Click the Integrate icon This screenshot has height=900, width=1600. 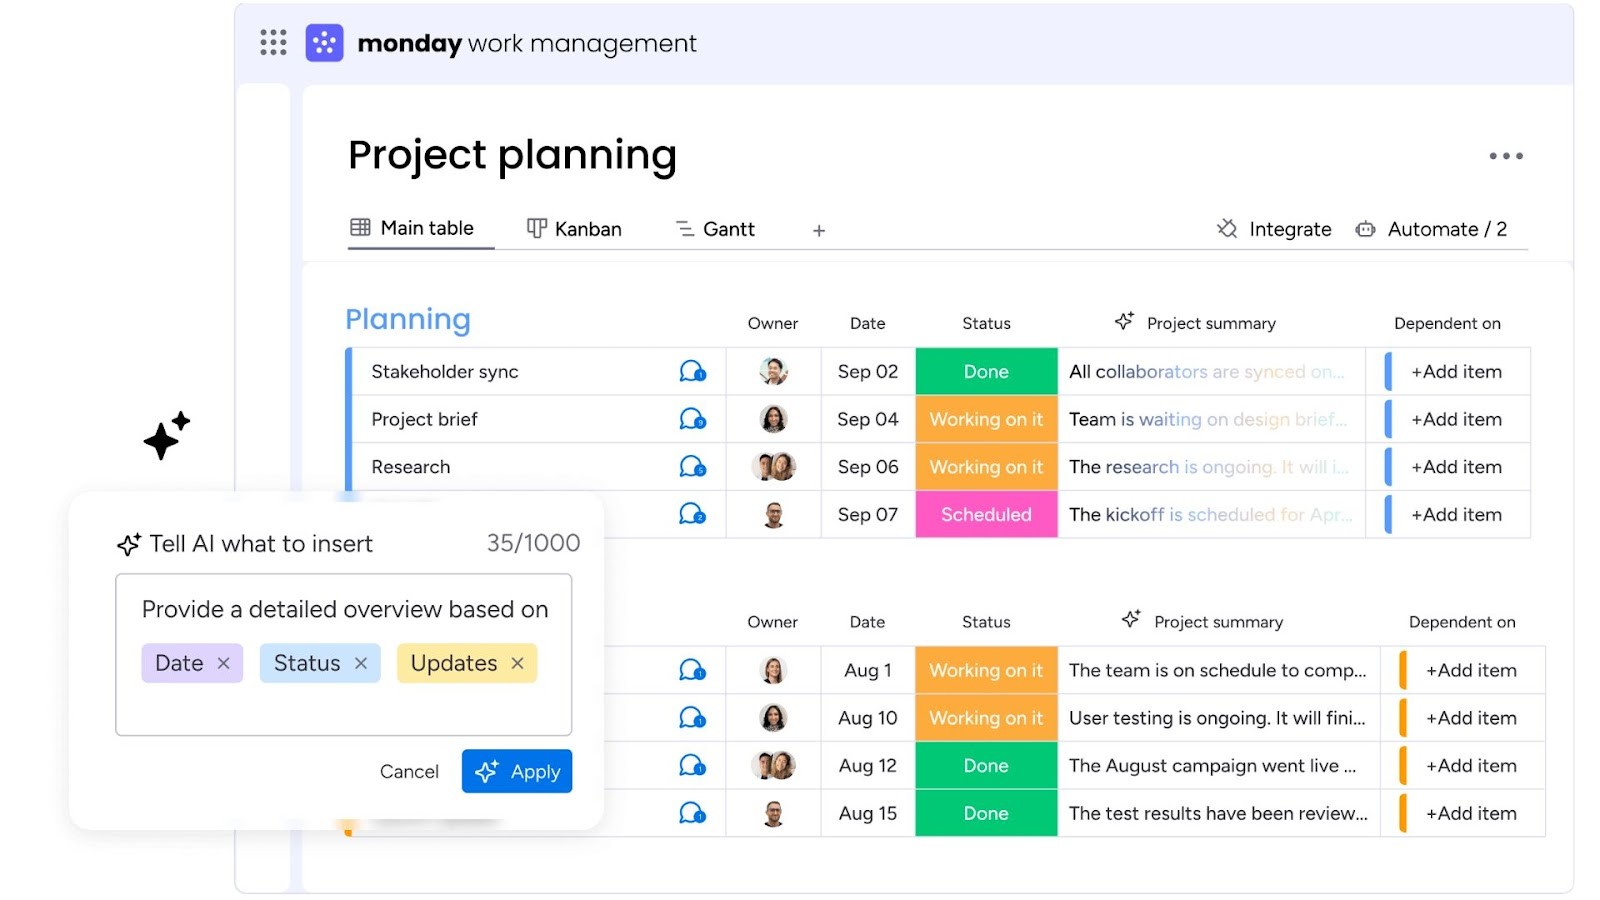[x=1226, y=229]
